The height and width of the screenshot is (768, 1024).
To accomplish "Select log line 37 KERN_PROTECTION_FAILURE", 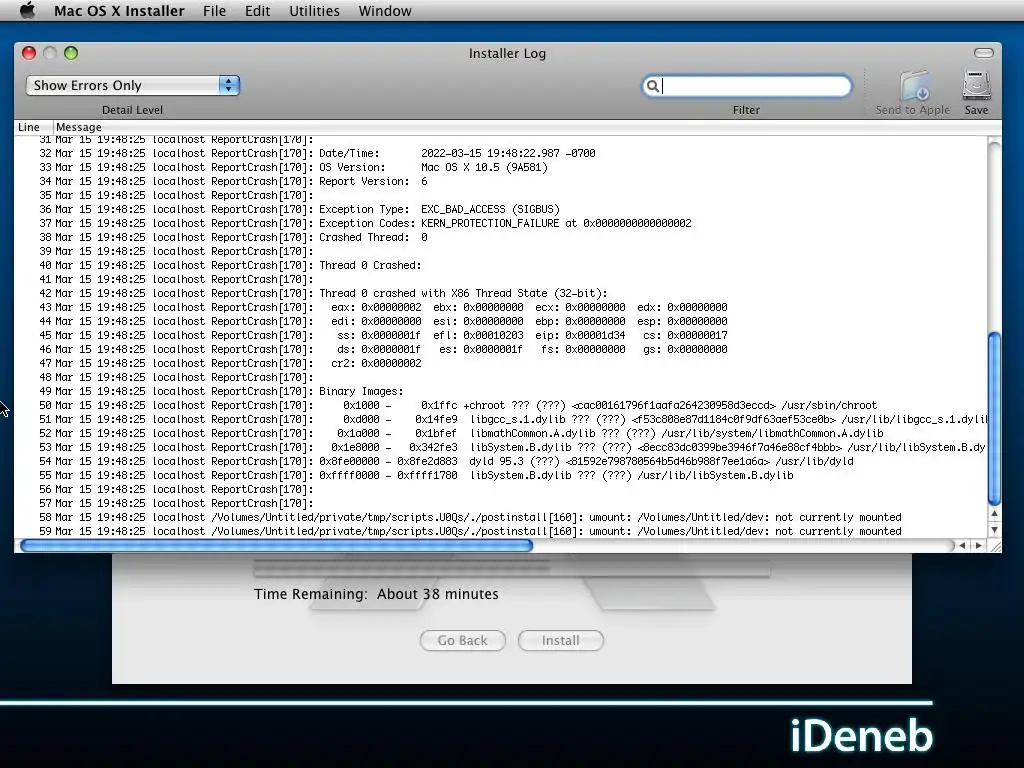I will [500, 223].
